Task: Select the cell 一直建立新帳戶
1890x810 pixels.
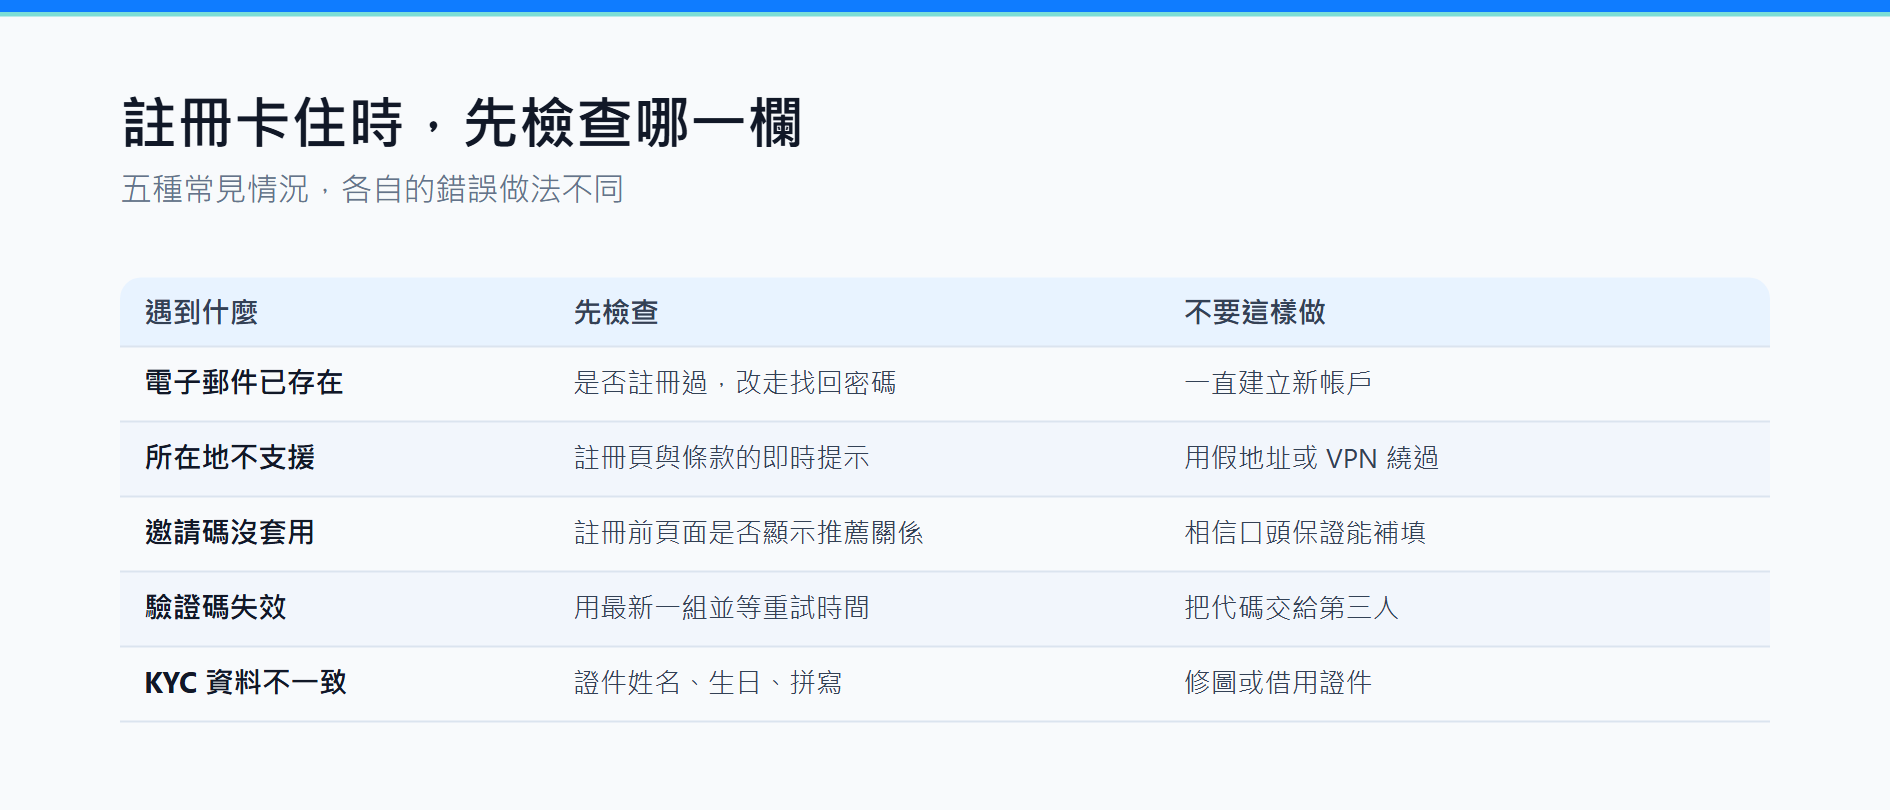Action: coord(1278,383)
